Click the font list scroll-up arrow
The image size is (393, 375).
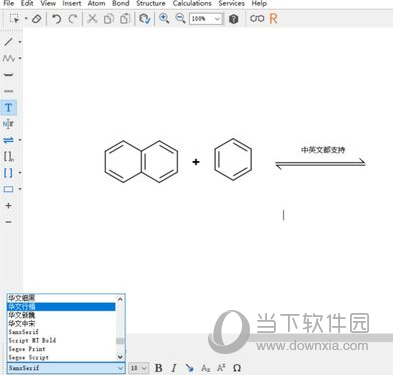pyautogui.click(x=120, y=299)
